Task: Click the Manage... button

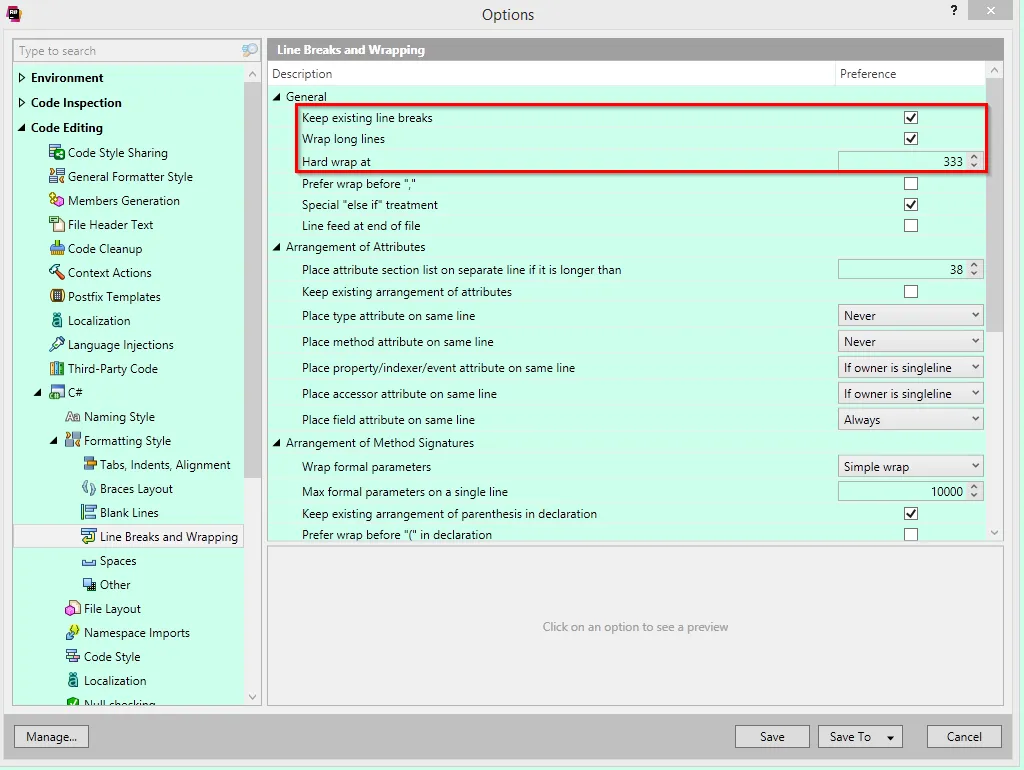Action: 51,737
